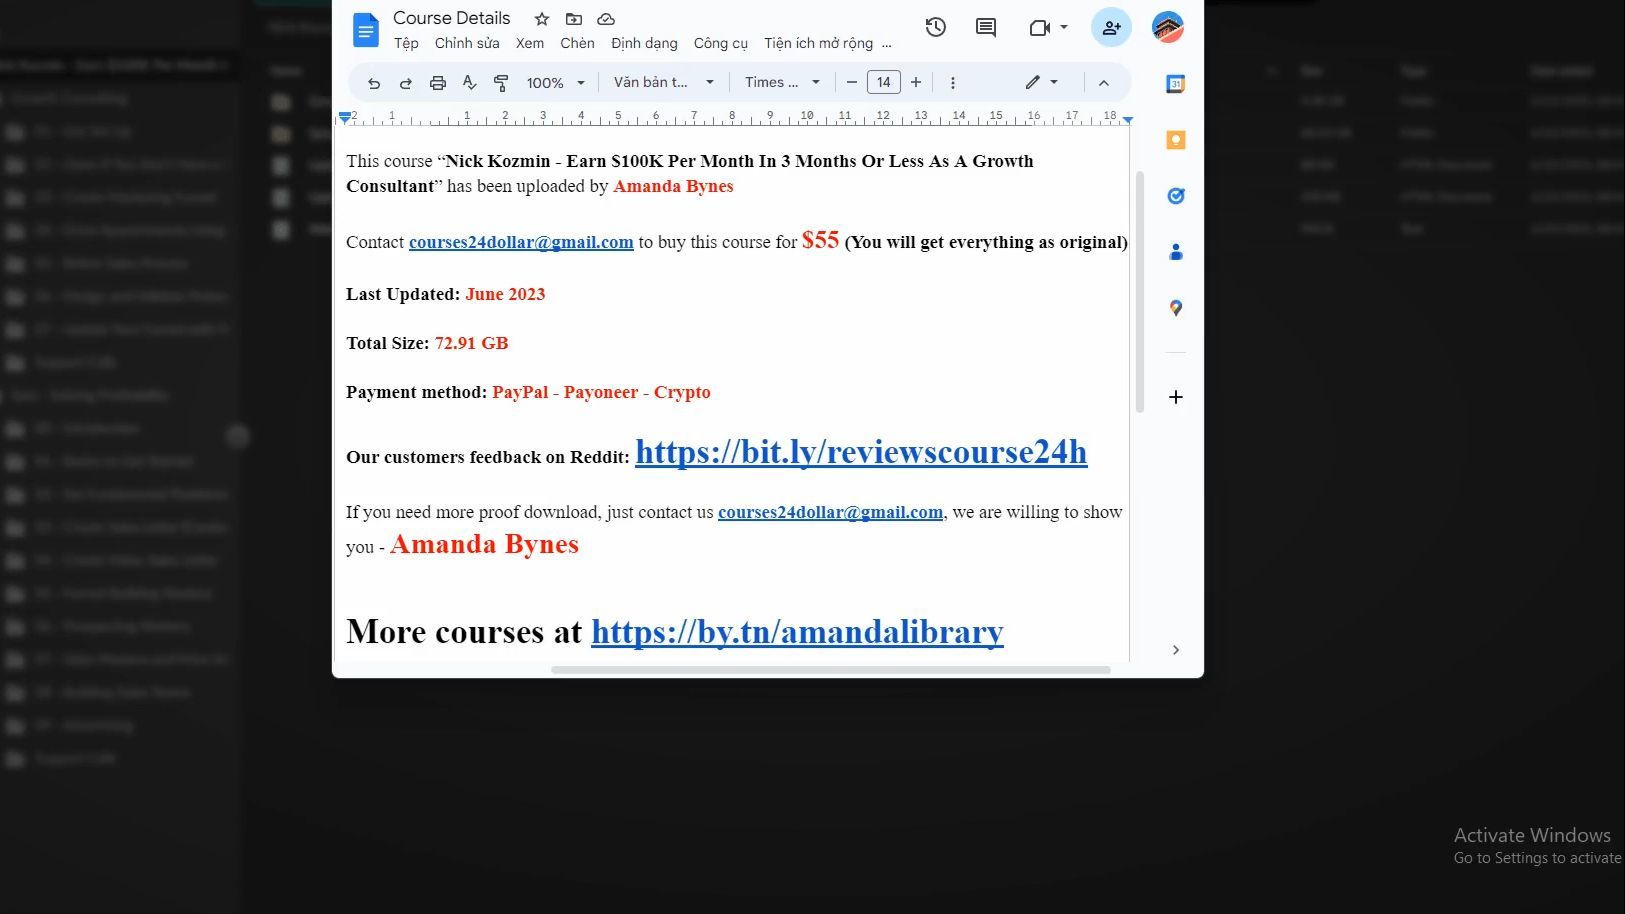
Task: Click the first courses24dollar@gmail.com link
Action: (521, 242)
